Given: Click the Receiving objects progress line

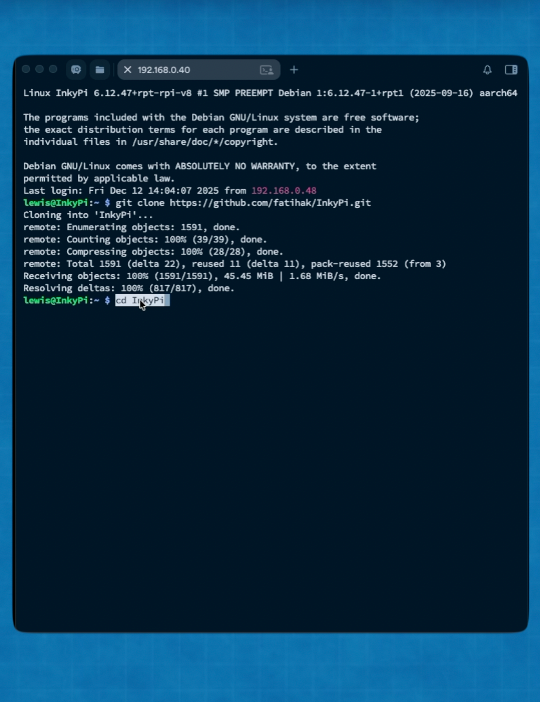Looking at the screenshot, I should click(202, 276).
